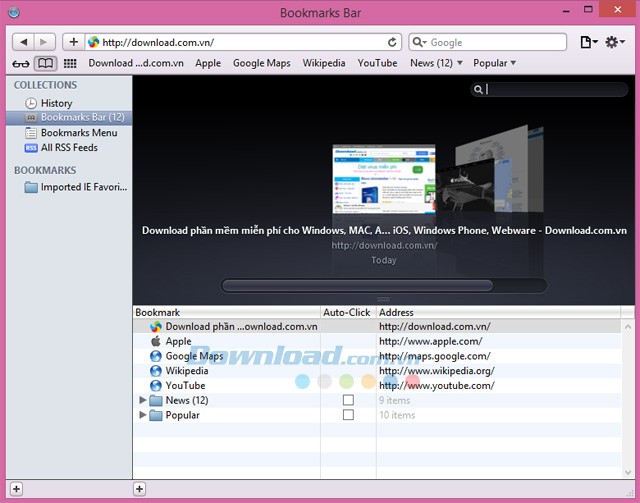Toggle the Show All Bookmarks book icon
The image size is (640, 503).
pyautogui.click(x=45, y=63)
